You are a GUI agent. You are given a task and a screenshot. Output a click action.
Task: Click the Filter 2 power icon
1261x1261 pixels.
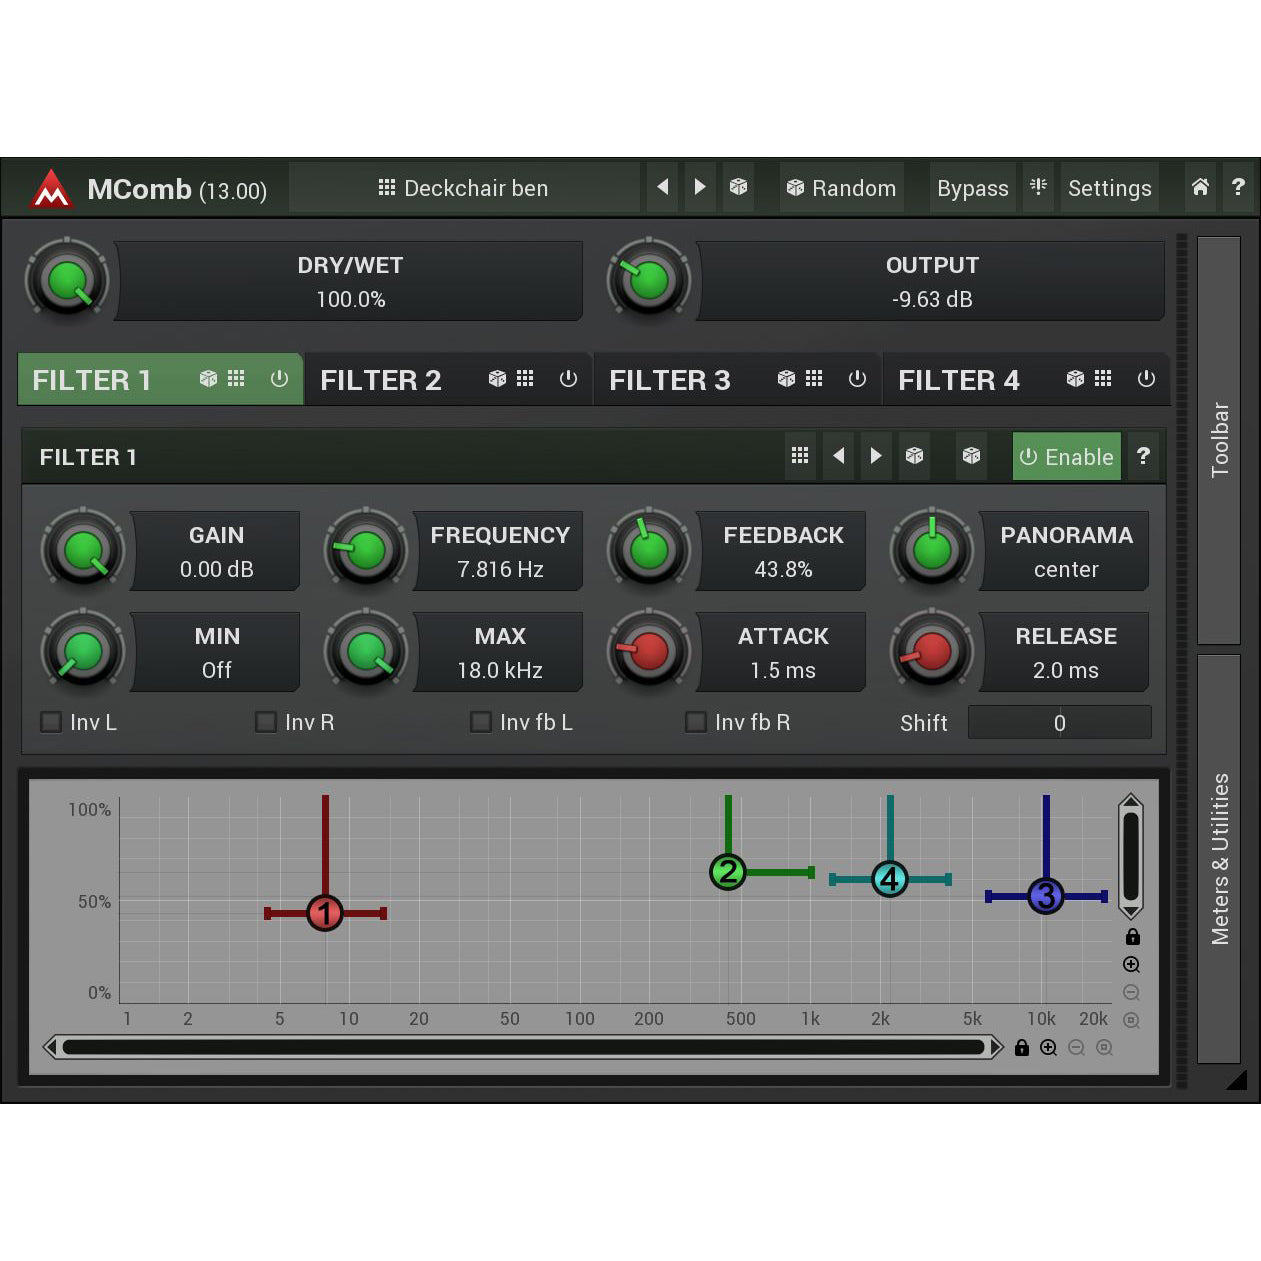[x=568, y=379]
